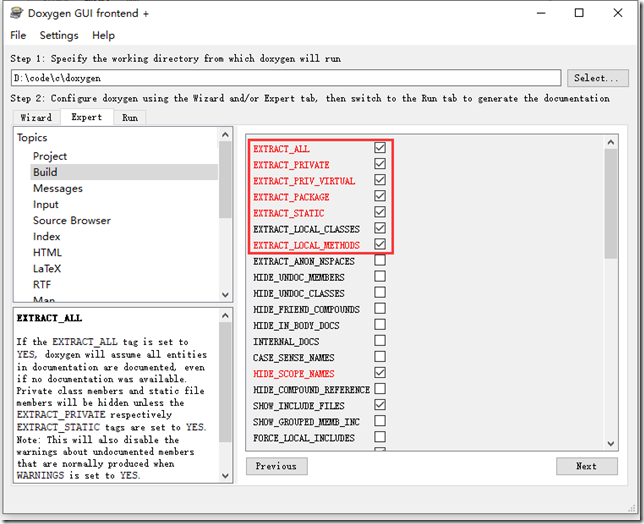Select Source Browser topic
644x524 pixels.
[x=72, y=220]
